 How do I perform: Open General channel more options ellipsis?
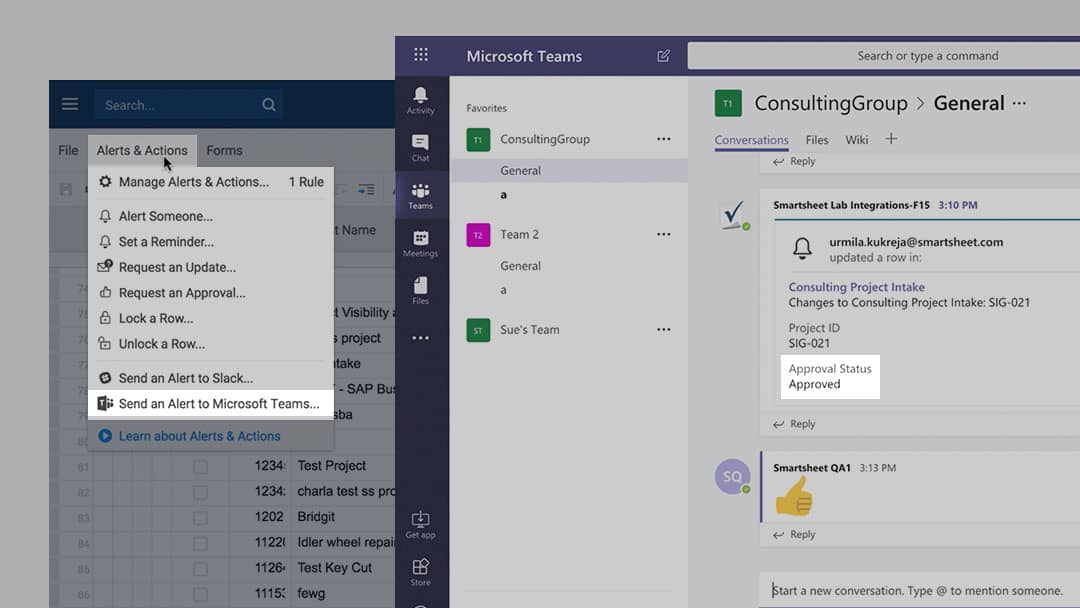point(1019,103)
